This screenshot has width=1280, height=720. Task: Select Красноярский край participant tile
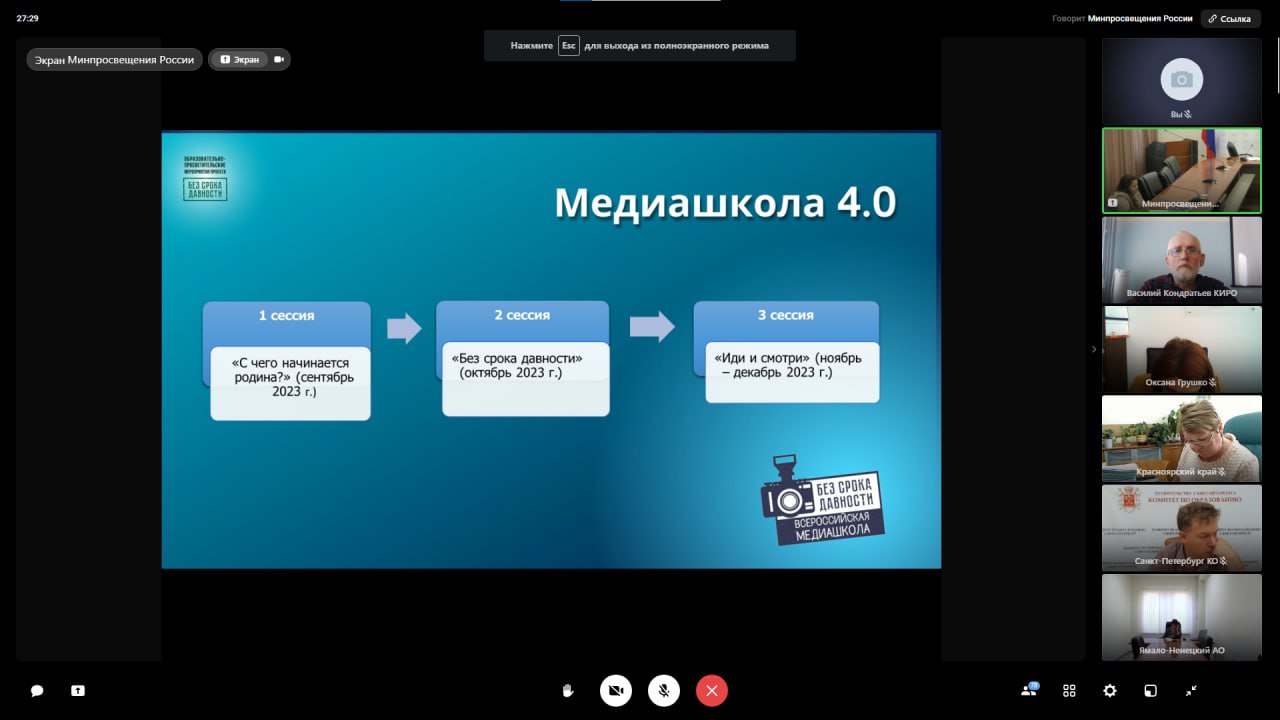tap(1181, 437)
